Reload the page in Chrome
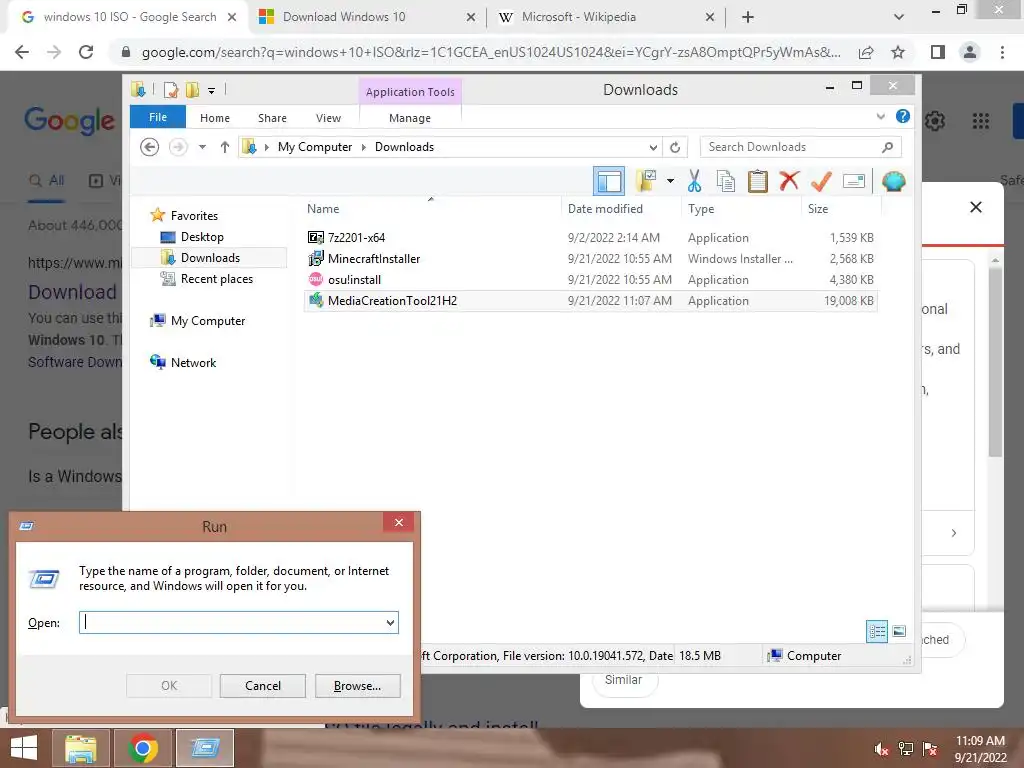The height and width of the screenshot is (768, 1024). [86, 52]
